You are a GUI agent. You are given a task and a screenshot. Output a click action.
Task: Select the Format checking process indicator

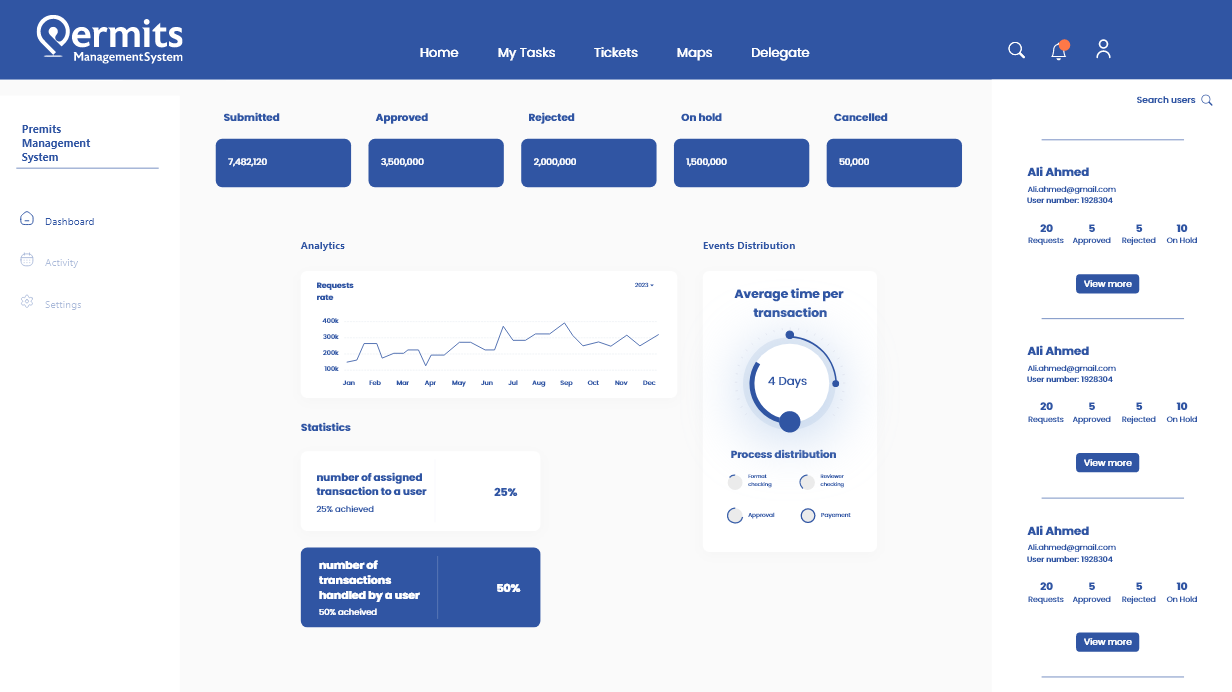point(735,482)
